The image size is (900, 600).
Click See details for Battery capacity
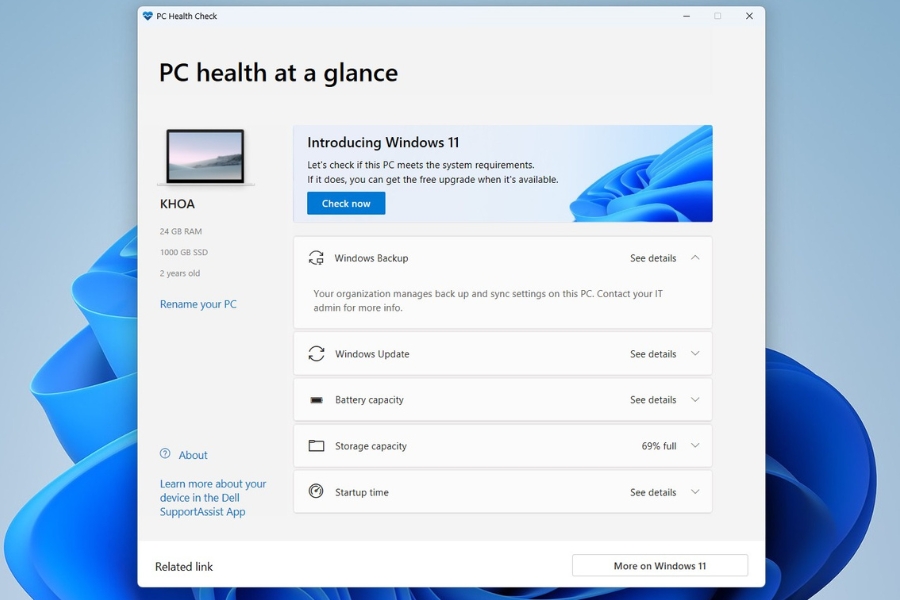pyautogui.click(x=653, y=400)
